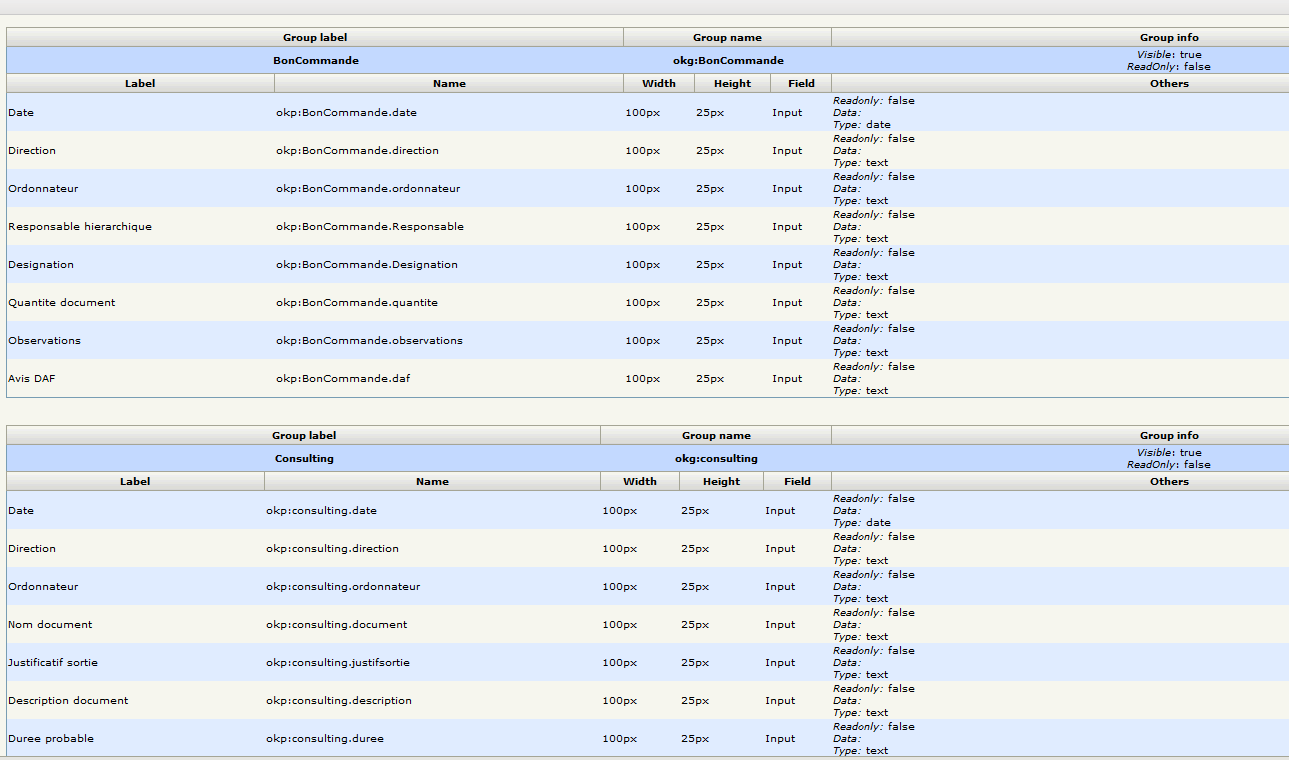The width and height of the screenshot is (1289, 760).
Task: Select the okp:consulting.direction name cell
Action: tap(332, 549)
